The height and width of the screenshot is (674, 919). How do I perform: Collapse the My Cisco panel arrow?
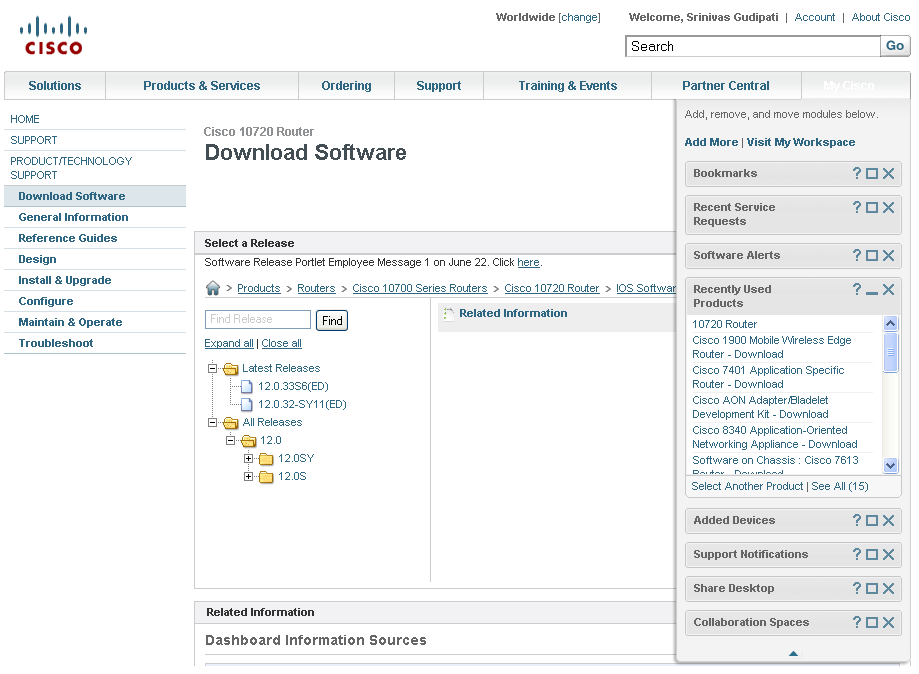[x=793, y=653]
